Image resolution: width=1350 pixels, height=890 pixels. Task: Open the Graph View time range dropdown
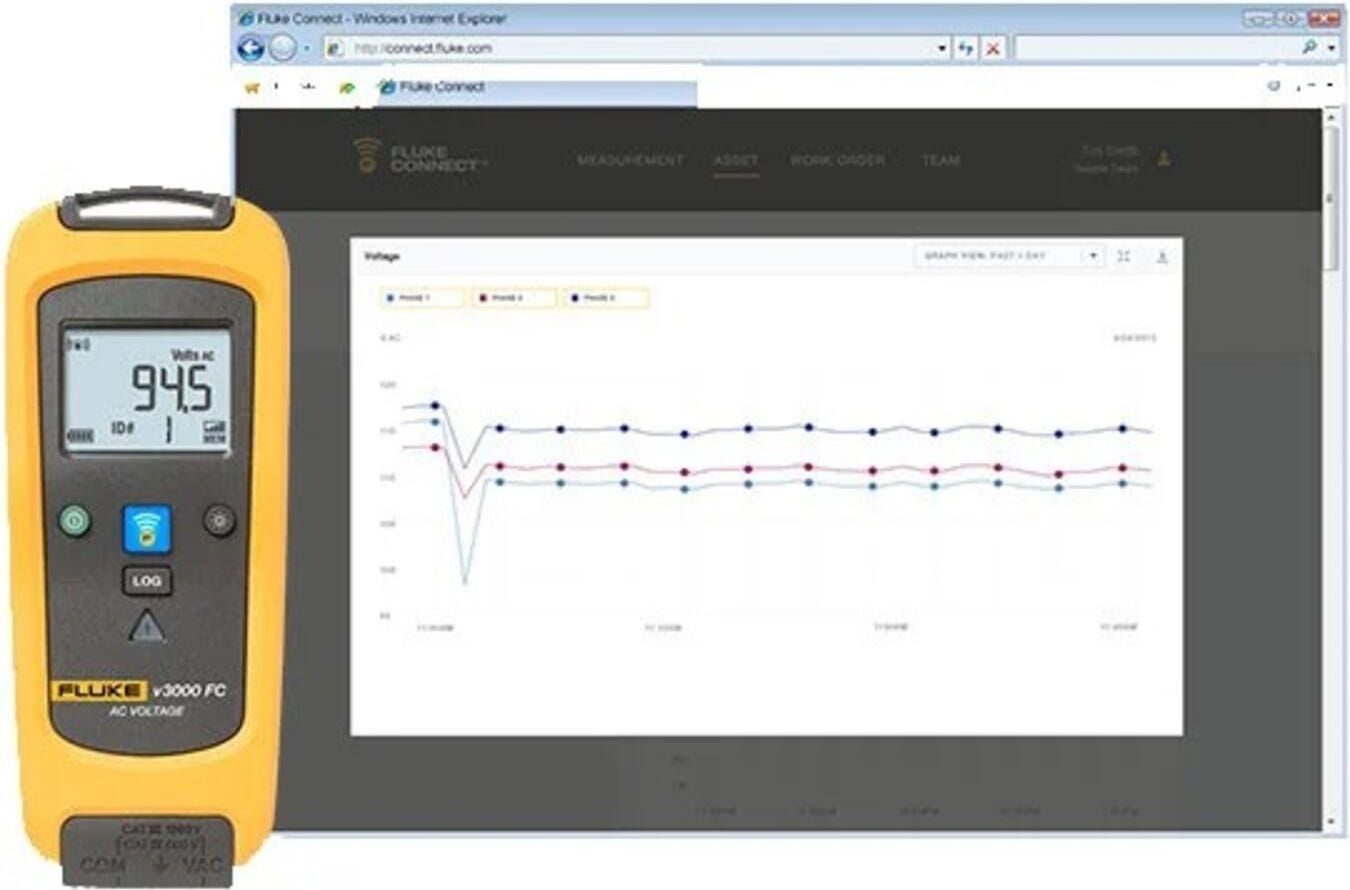click(x=1008, y=257)
